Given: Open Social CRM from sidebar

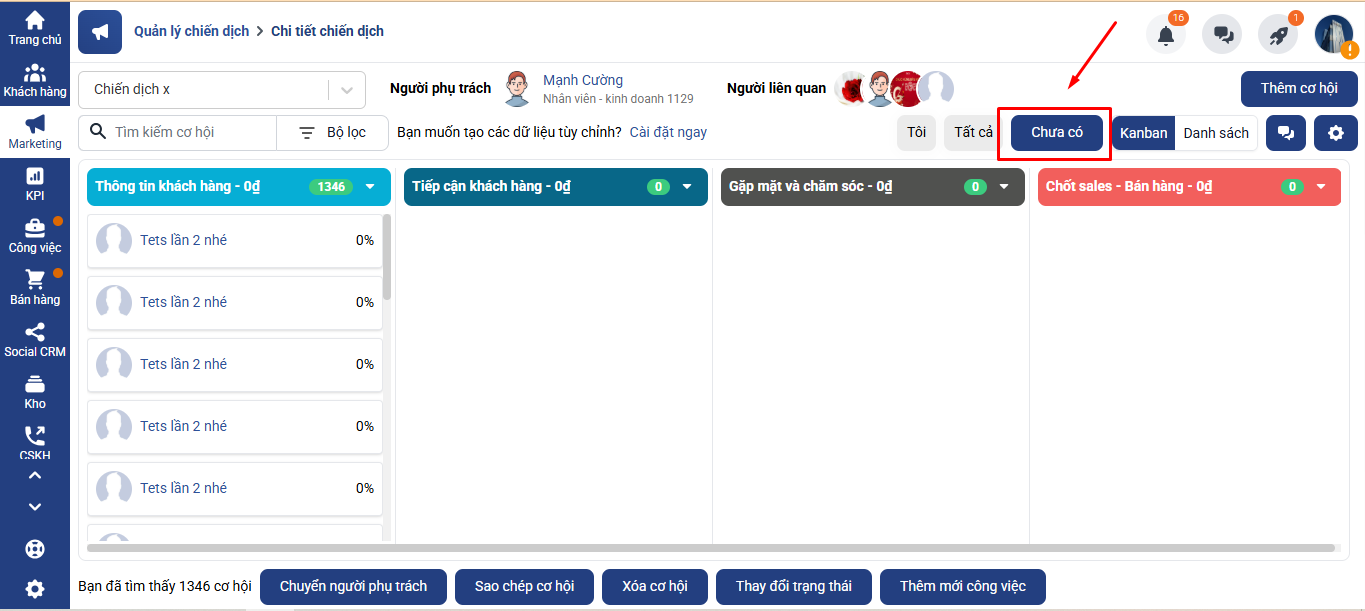Looking at the screenshot, I should 35,339.
